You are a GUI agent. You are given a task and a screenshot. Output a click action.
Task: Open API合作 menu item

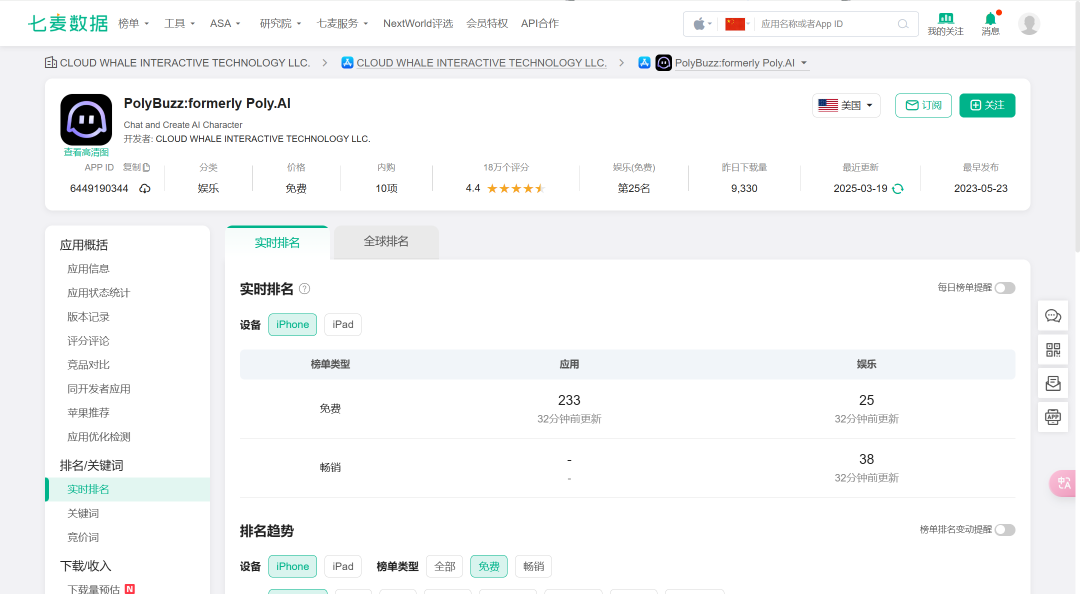[540, 23]
